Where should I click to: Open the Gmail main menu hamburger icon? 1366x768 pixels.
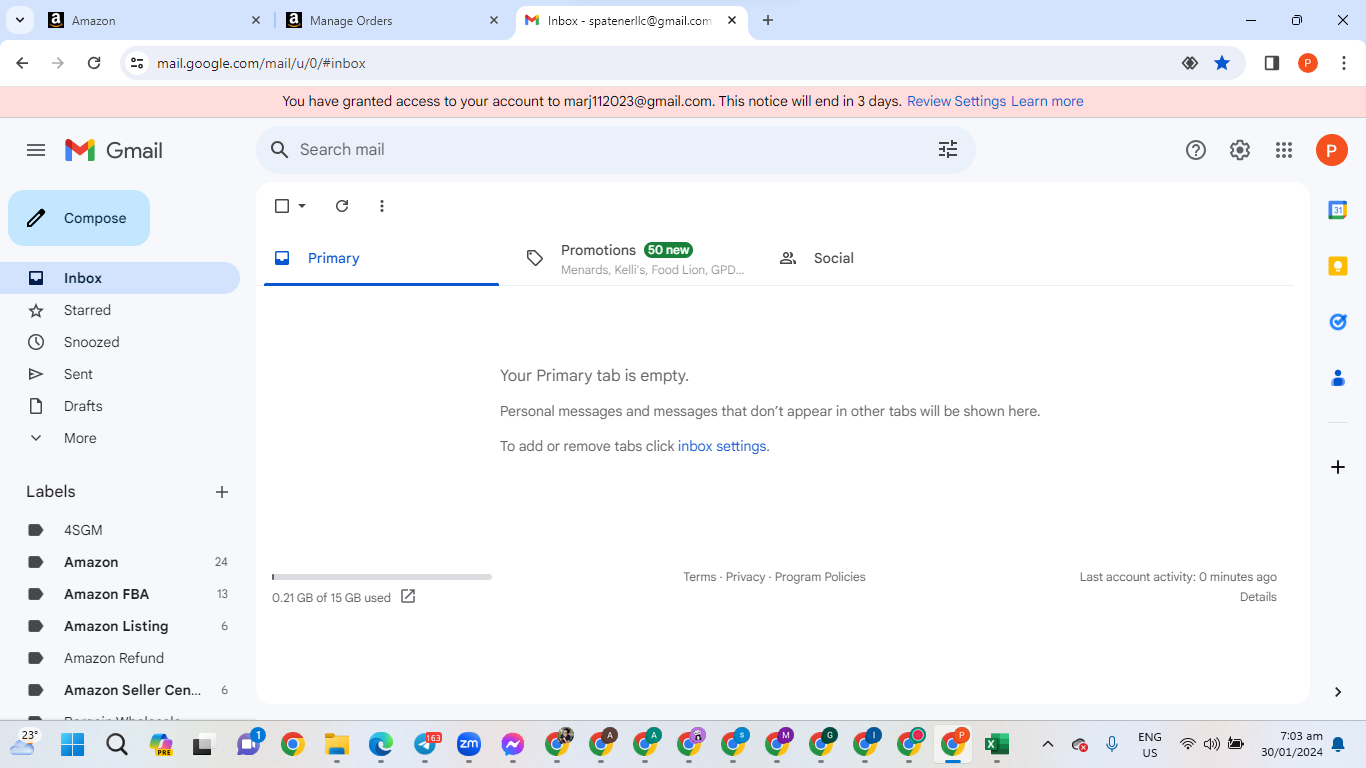(36, 150)
